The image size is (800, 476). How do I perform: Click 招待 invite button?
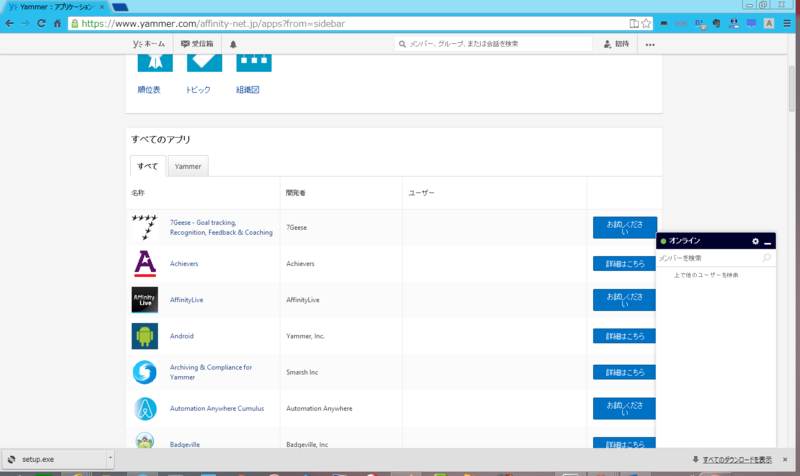point(616,44)
